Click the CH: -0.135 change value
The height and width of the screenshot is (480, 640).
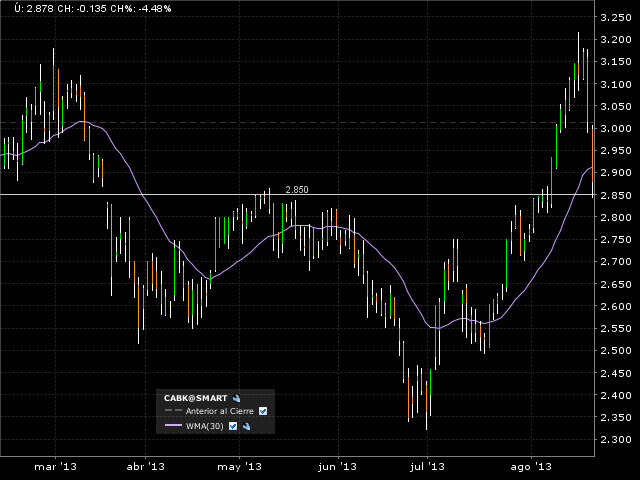coord(82,9)
